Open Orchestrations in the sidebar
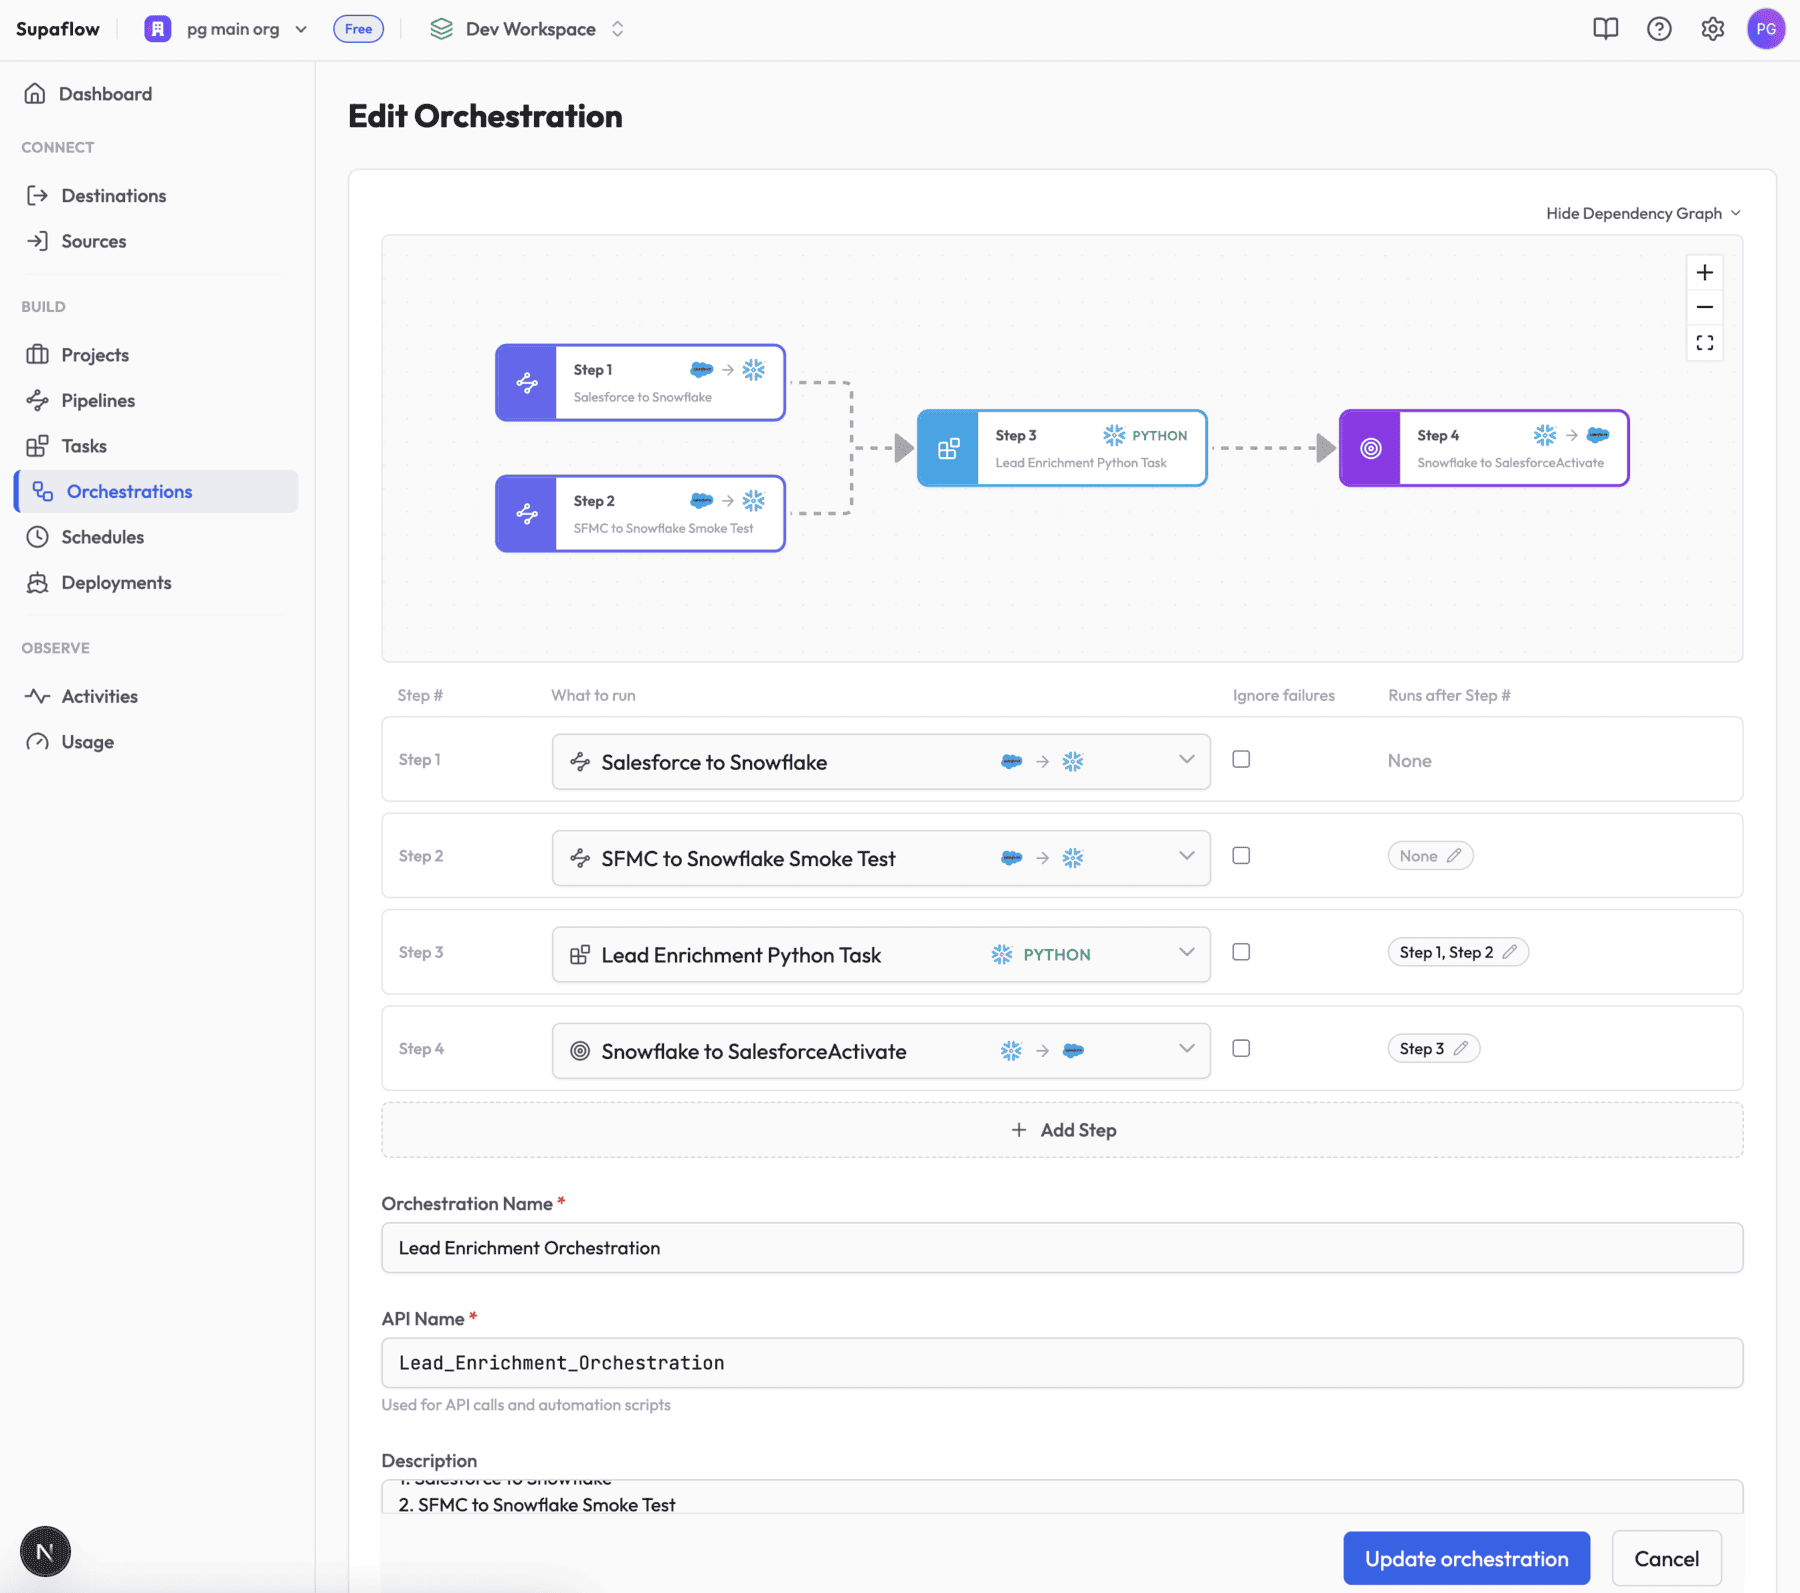The width and height of the screenshot is (1800, 1593). pos(157,491)
